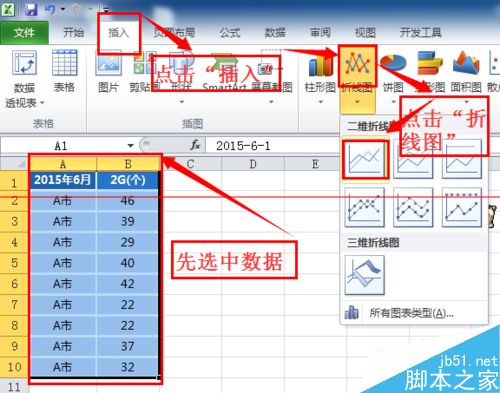Click the PivotTable (数据透视表) icon
This screenshot has height=393, width=500.
pyautogui.click(x=24, y=63)
